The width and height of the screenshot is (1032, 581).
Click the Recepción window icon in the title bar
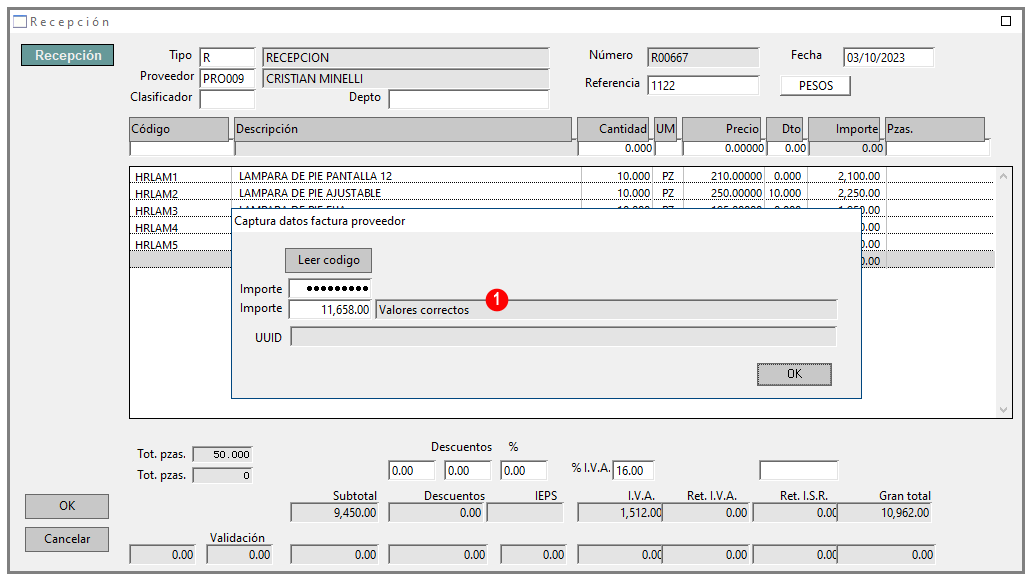20,22
